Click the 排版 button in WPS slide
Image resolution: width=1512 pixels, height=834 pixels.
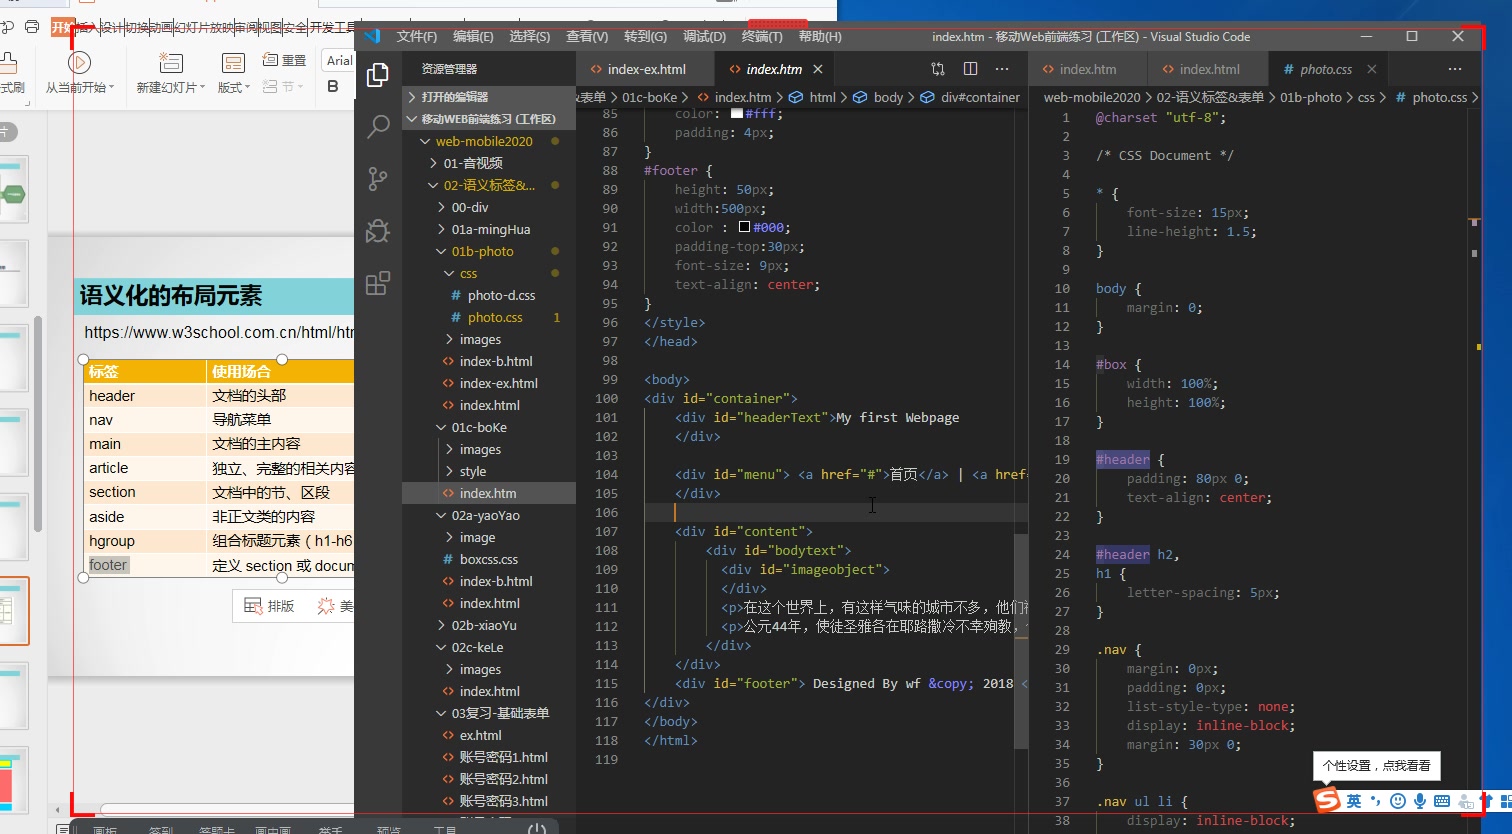tap(270, 606)
